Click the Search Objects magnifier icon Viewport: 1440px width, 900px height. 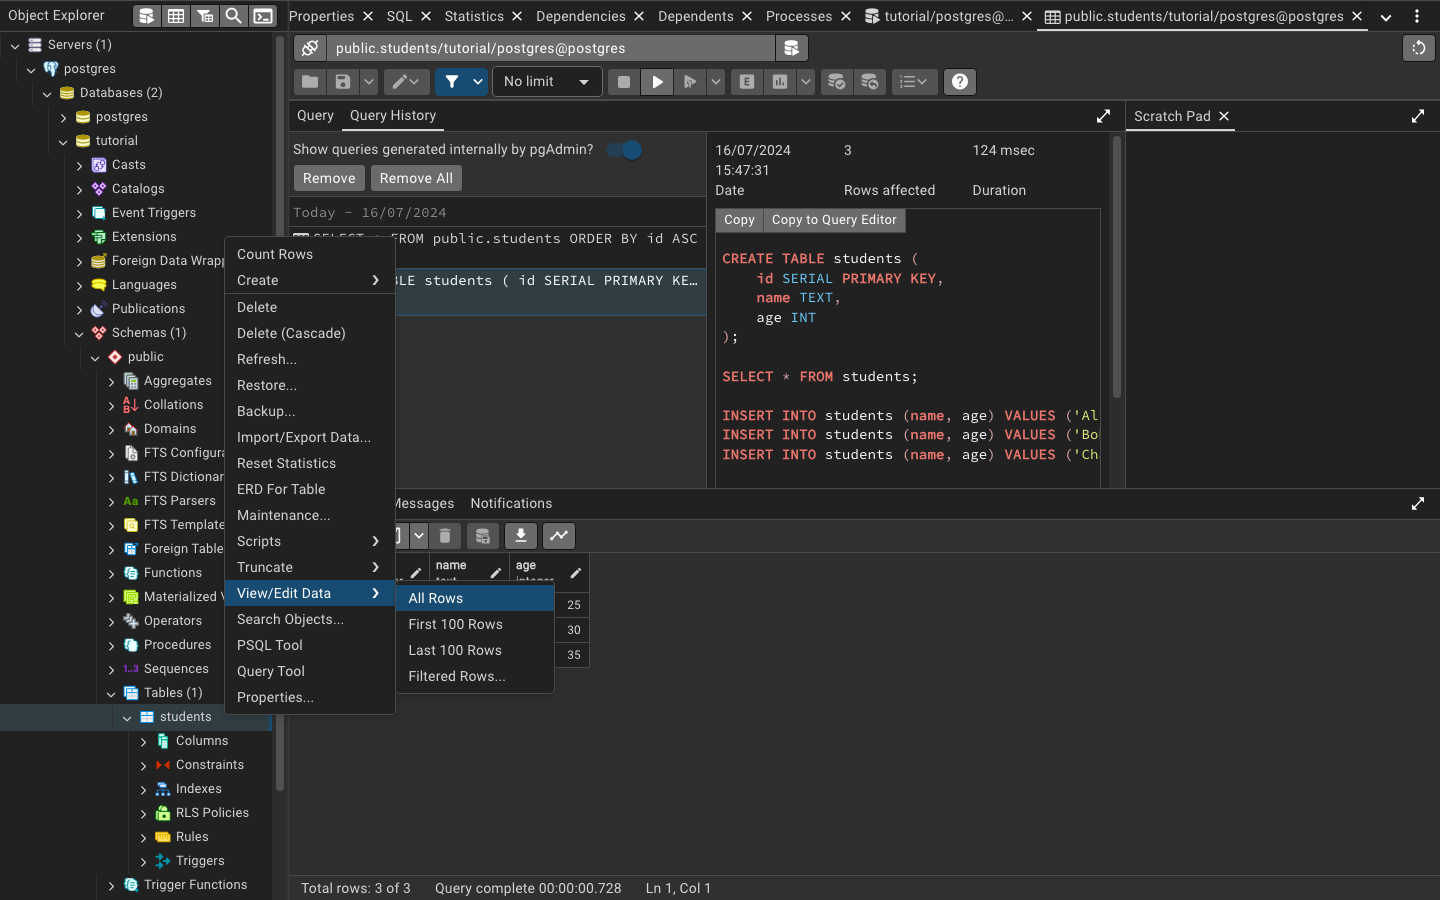(x=233, y=16)
